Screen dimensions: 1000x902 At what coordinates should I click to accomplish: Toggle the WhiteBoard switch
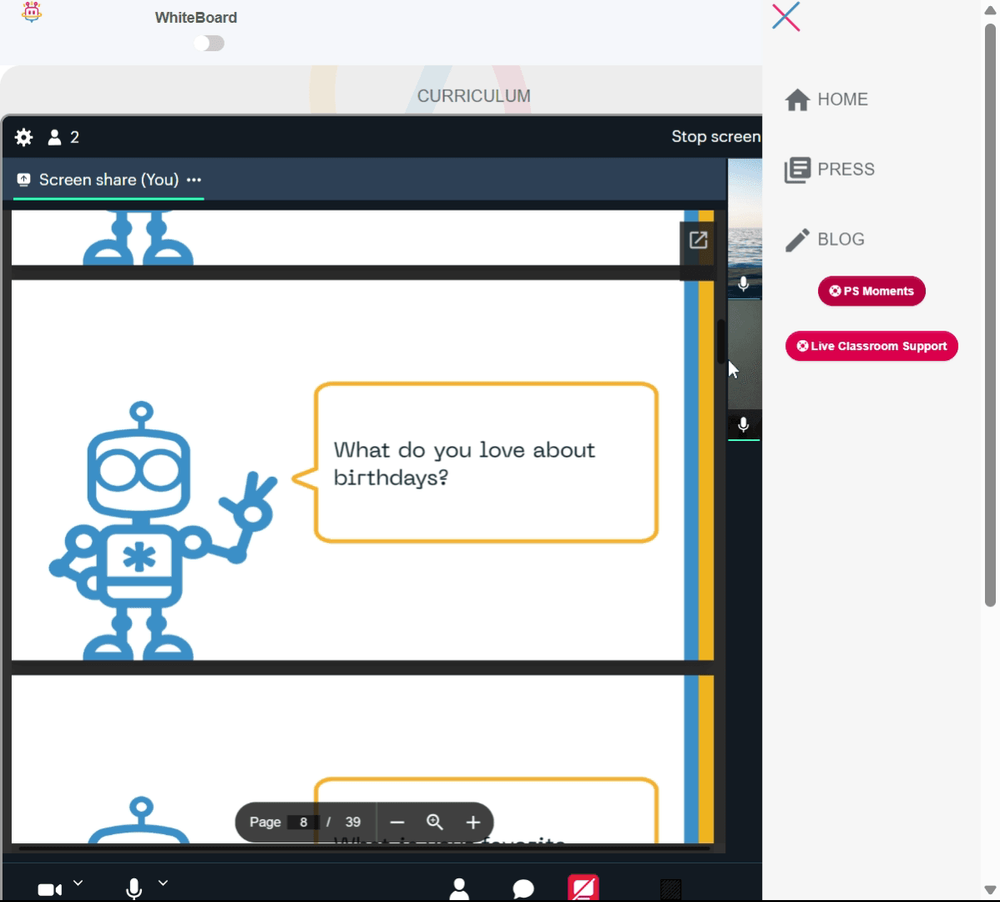pos(209,43)
